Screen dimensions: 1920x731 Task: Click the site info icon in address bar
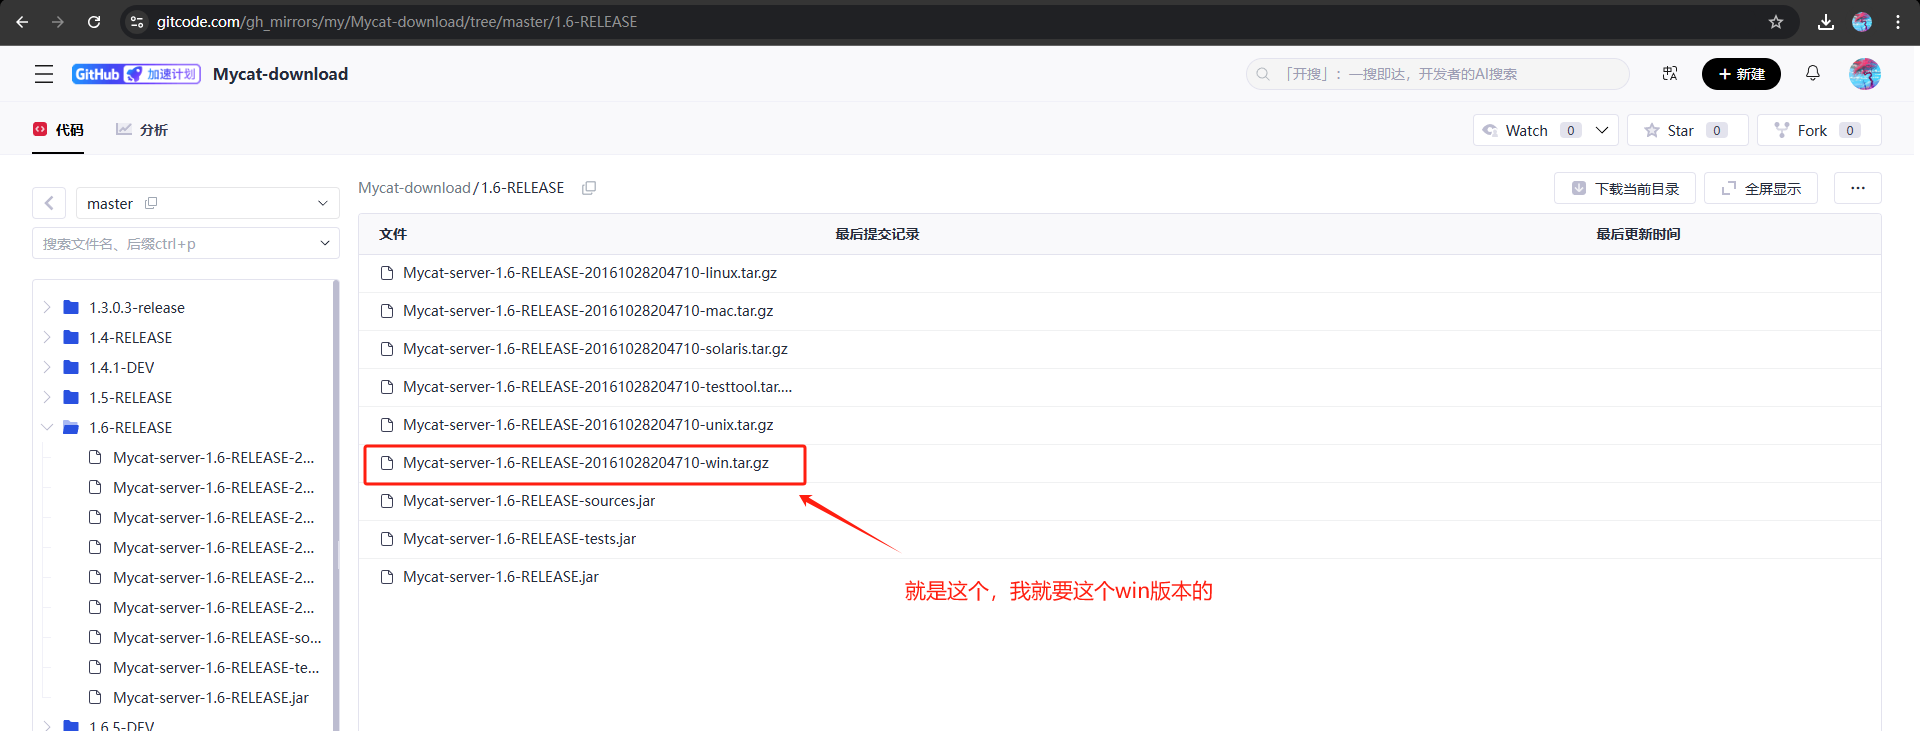(137, 21)
